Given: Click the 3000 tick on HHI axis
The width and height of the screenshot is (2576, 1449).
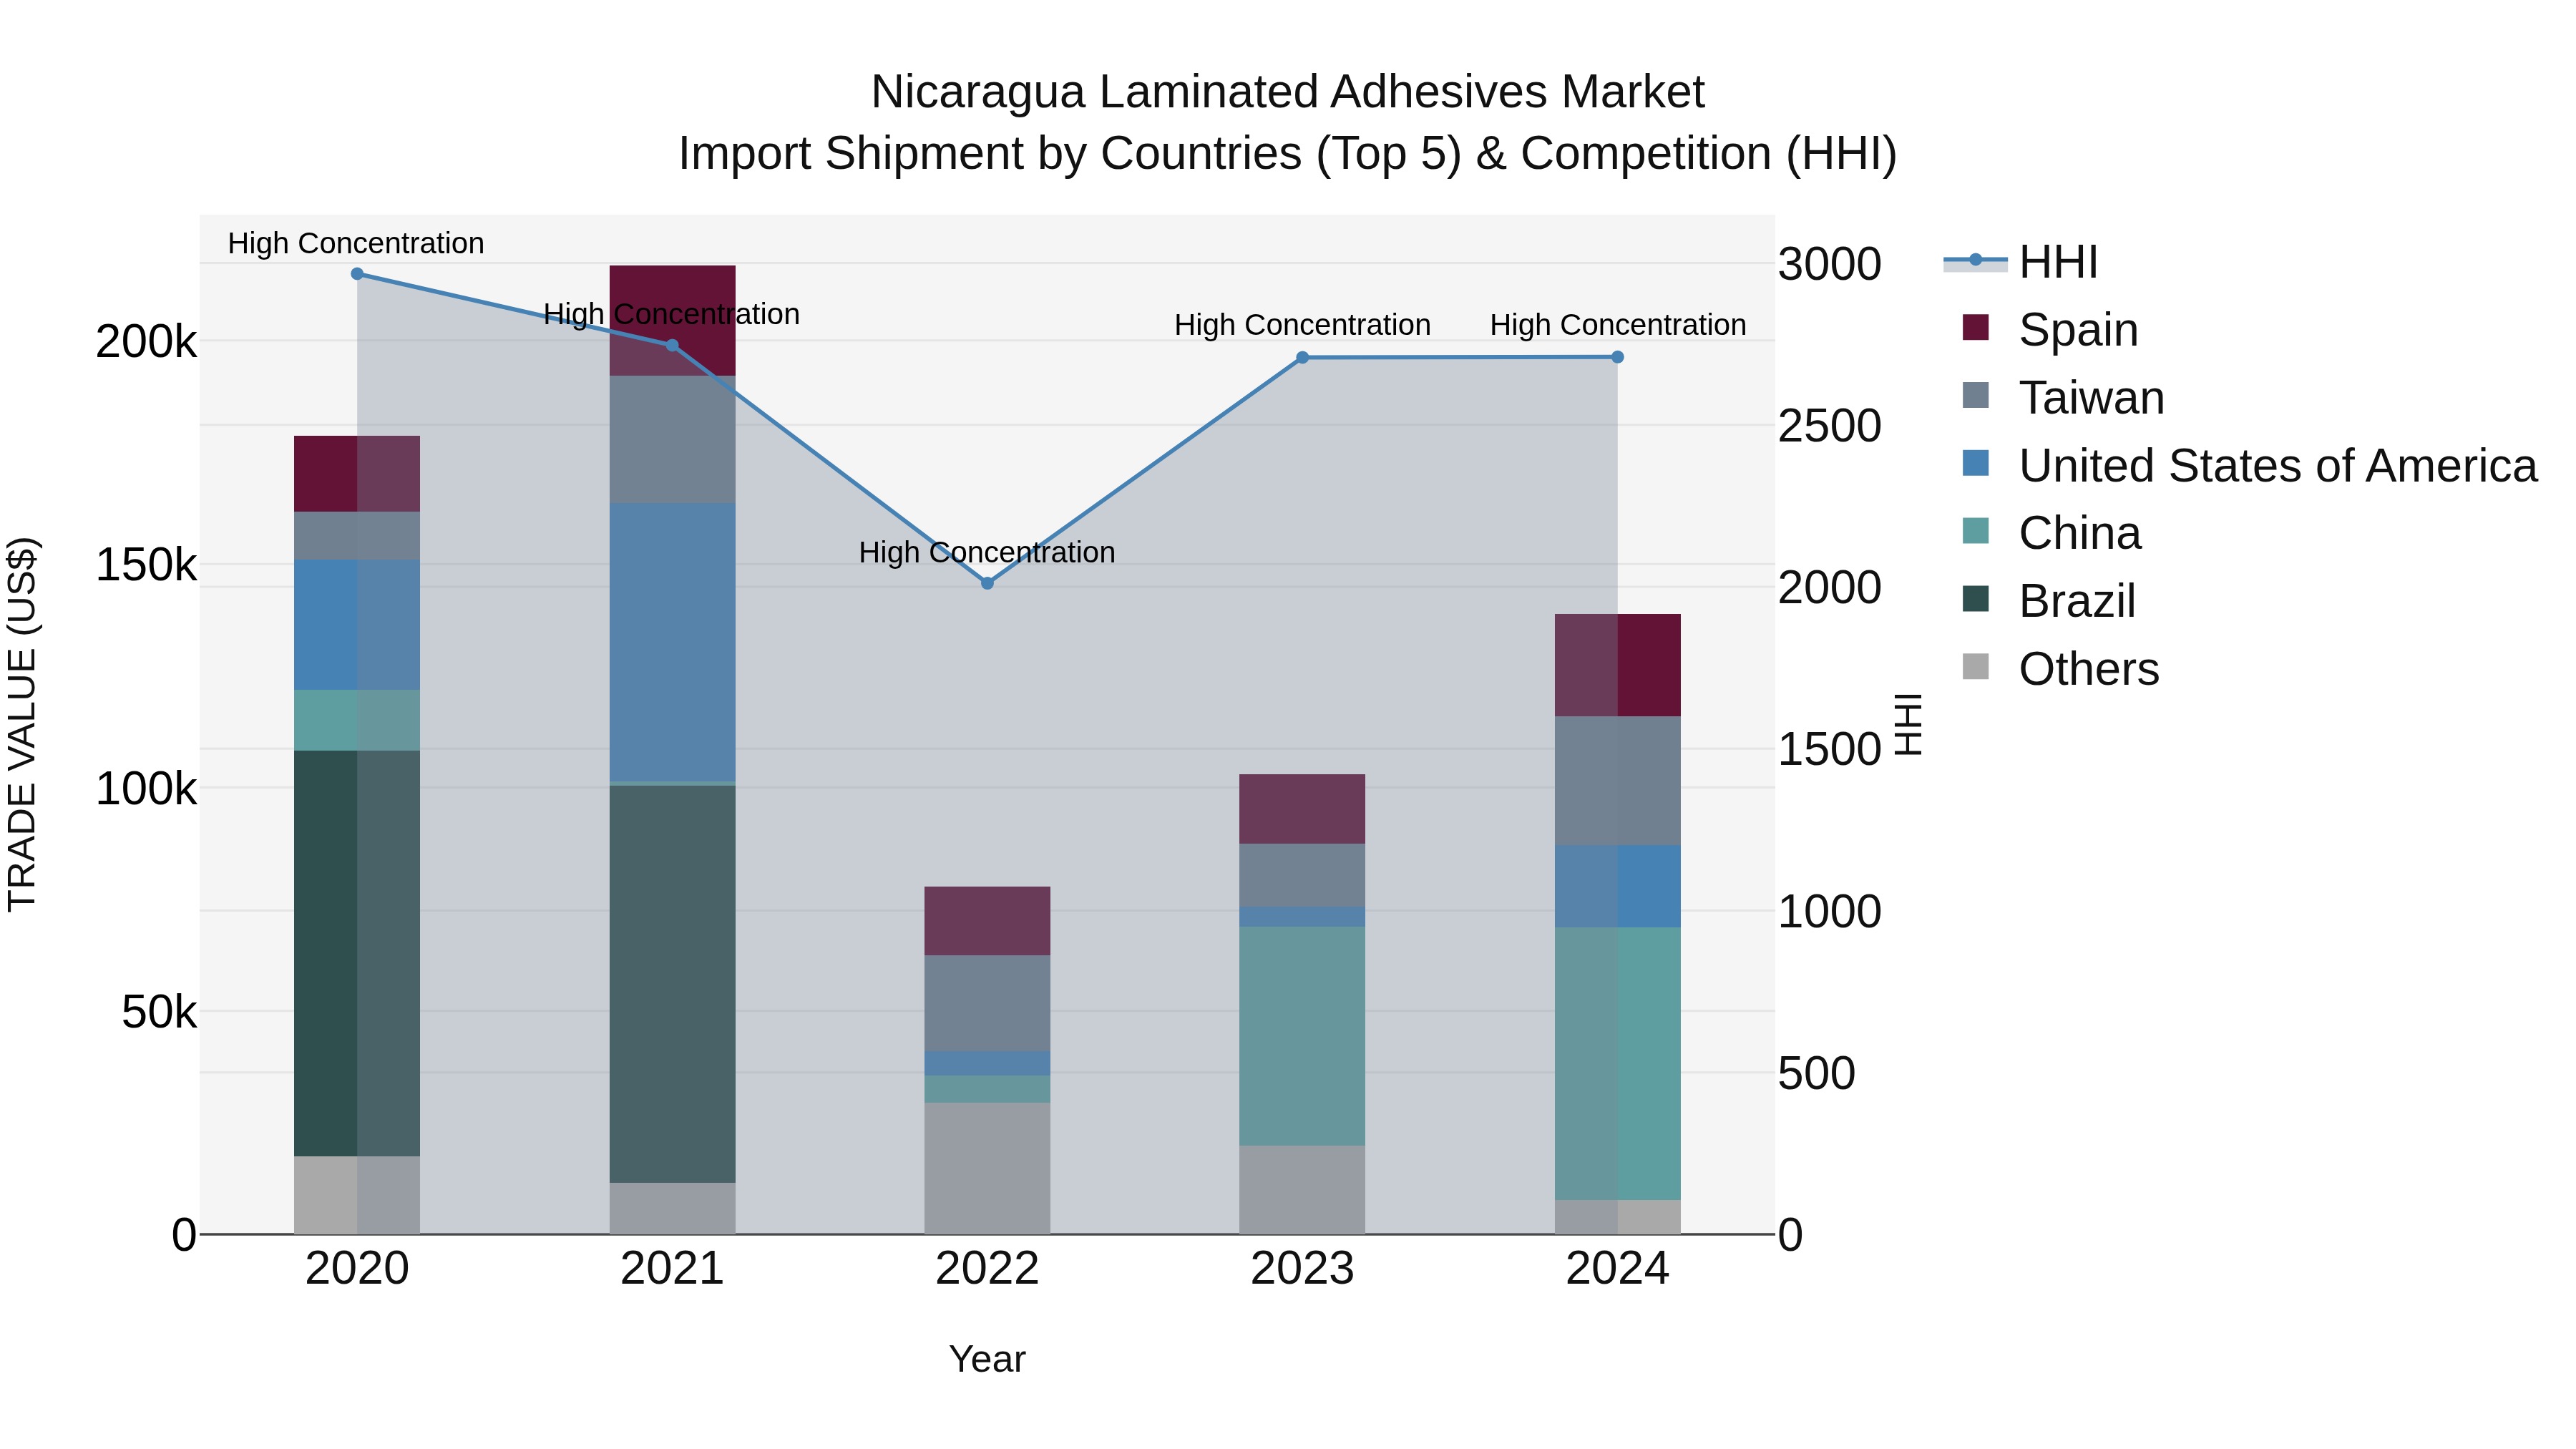Looking at the screenshot, I should (1829, 264).
